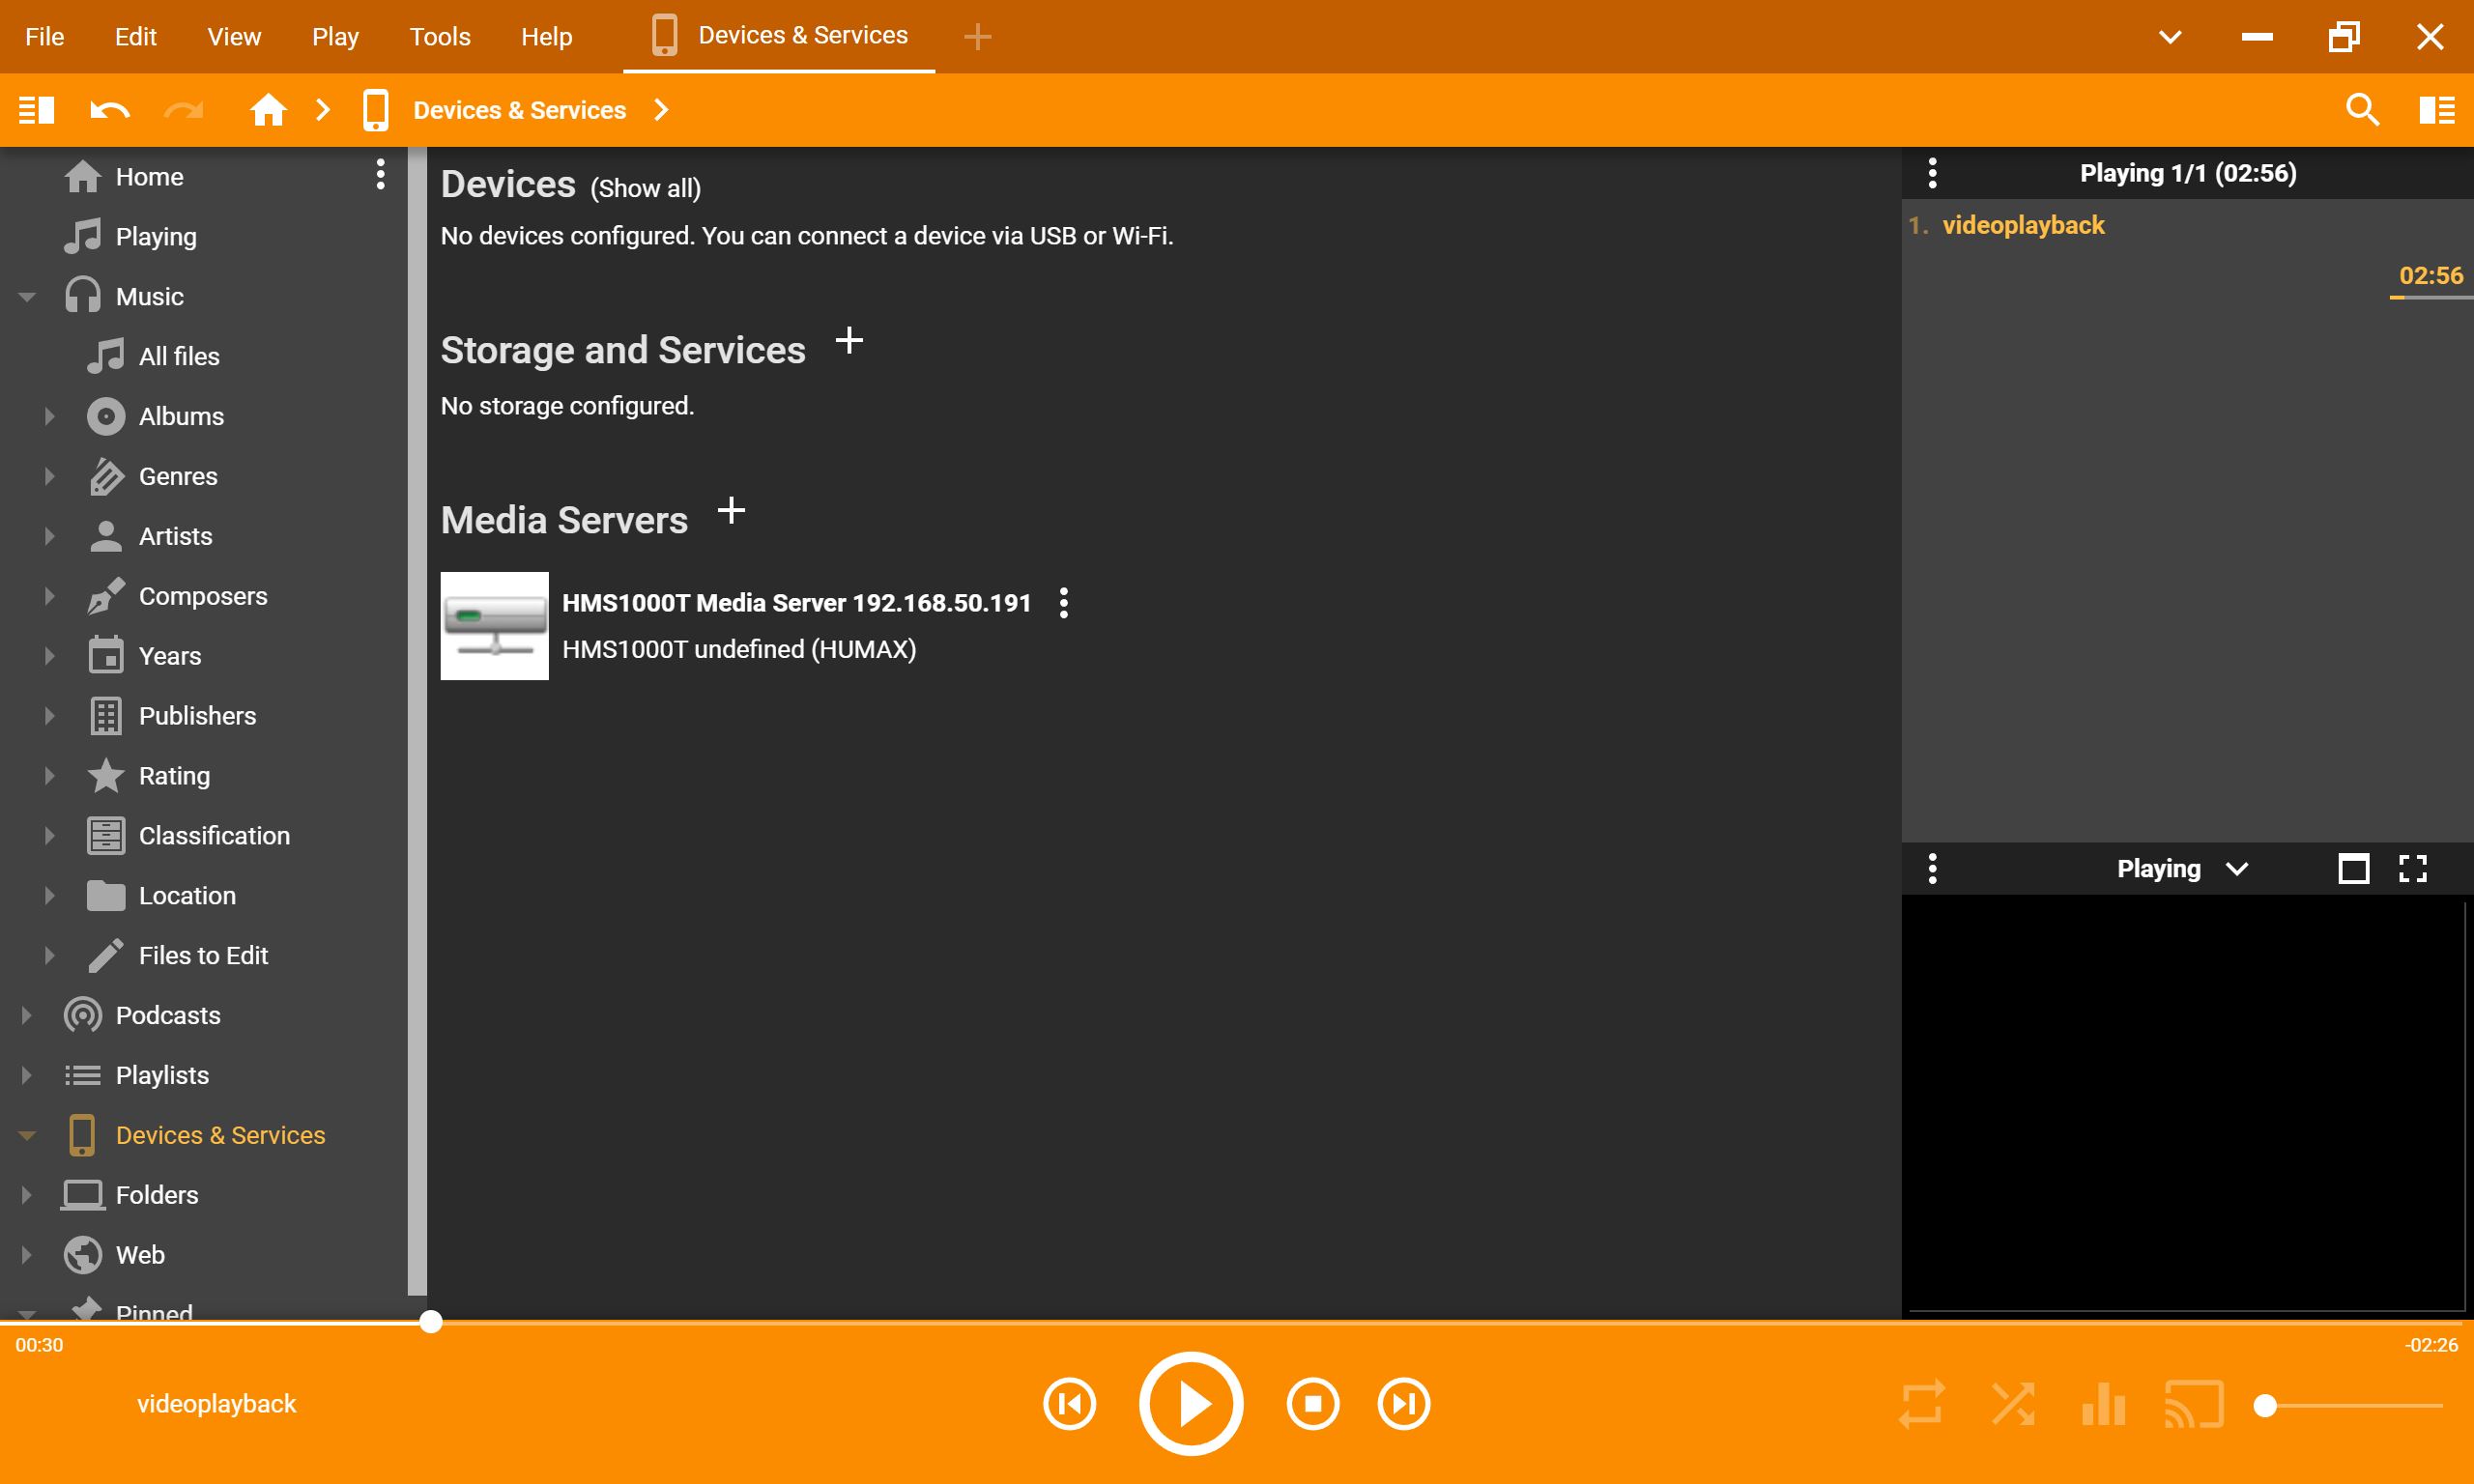
Task: Toggle repeat playback mode
Action: 1921,1404
